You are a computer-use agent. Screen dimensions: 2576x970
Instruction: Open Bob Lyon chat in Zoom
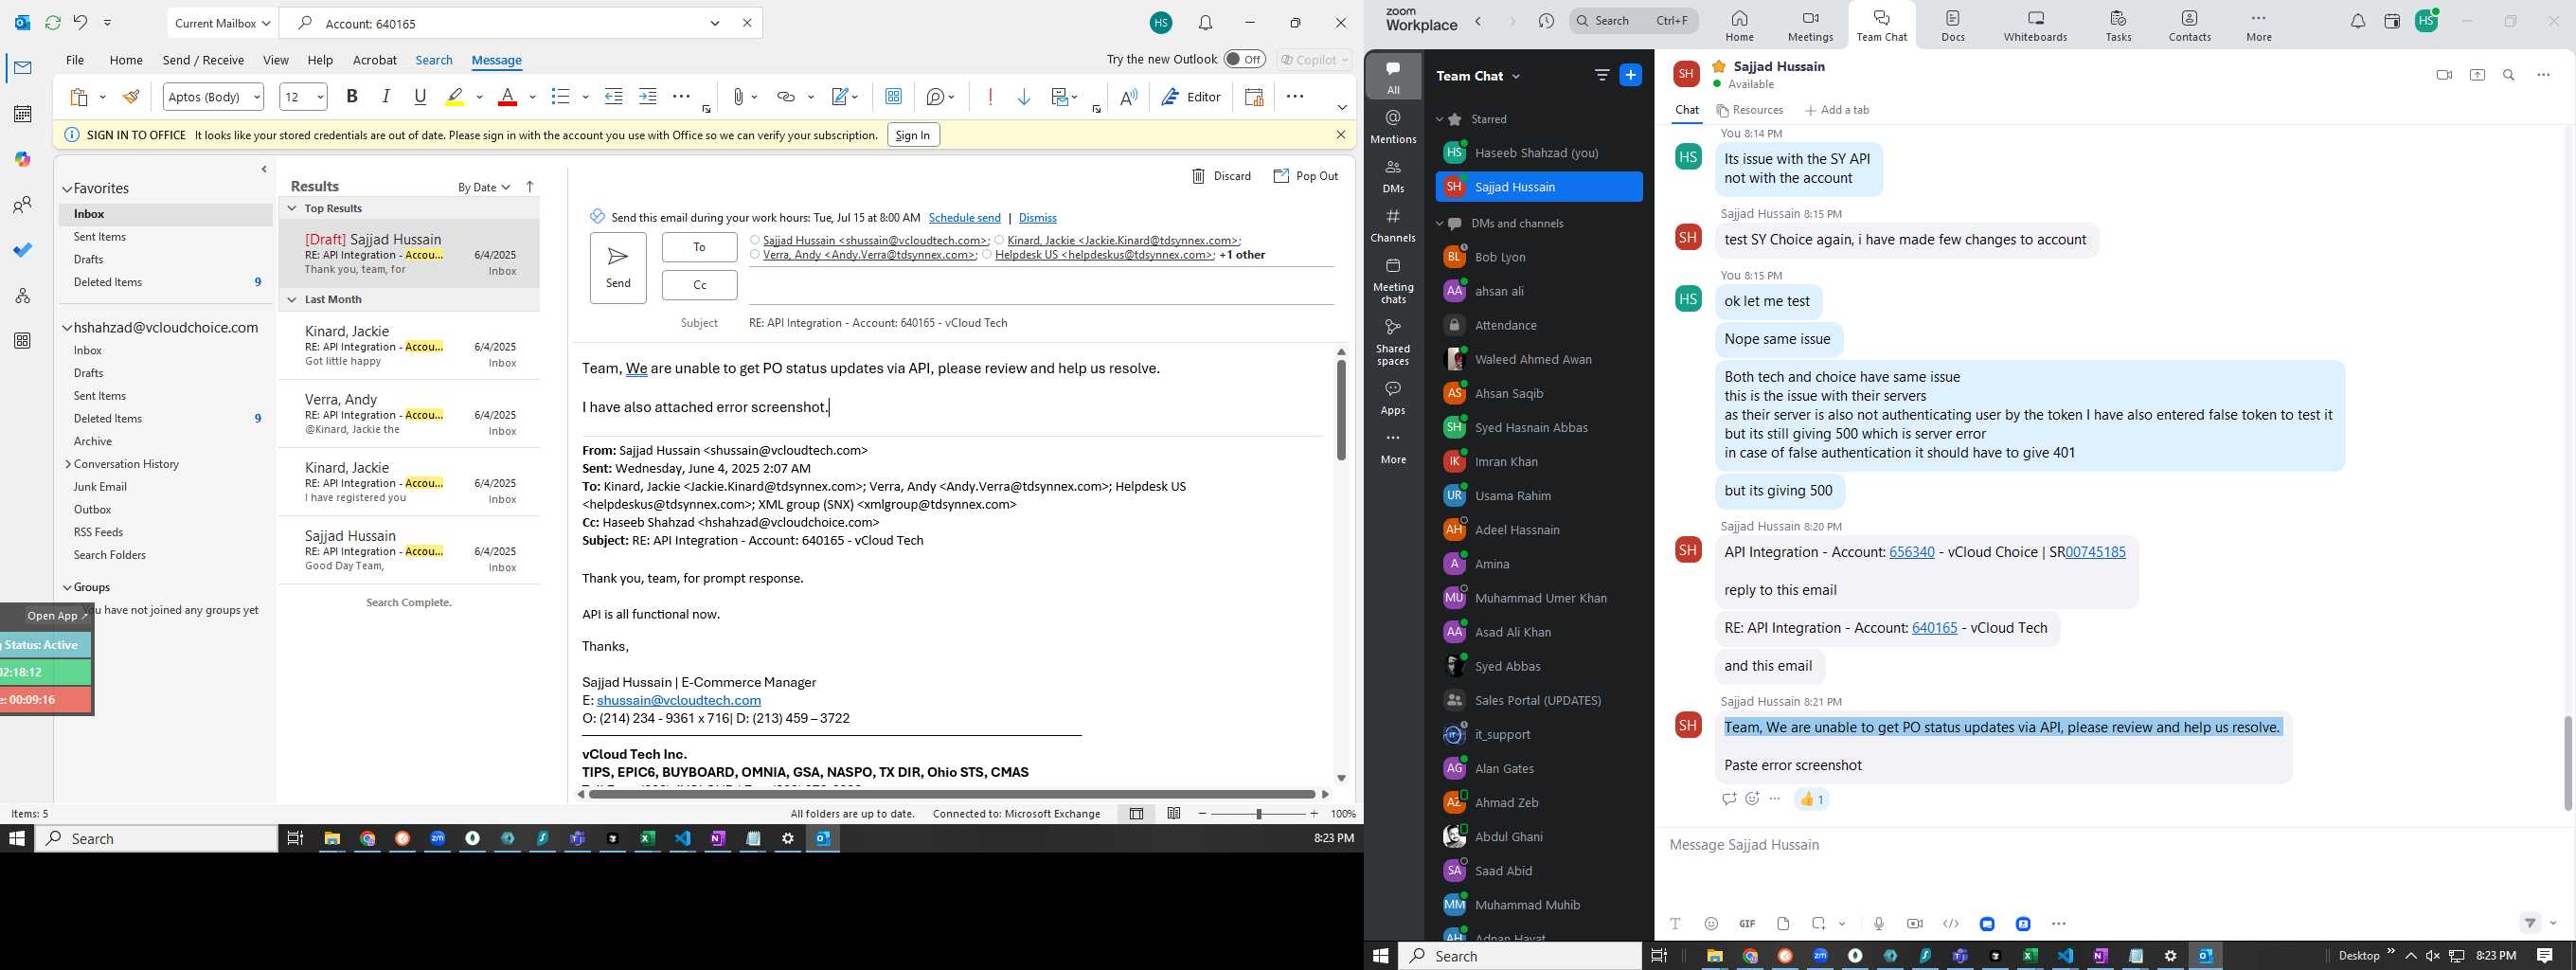tap(1538, 257)
